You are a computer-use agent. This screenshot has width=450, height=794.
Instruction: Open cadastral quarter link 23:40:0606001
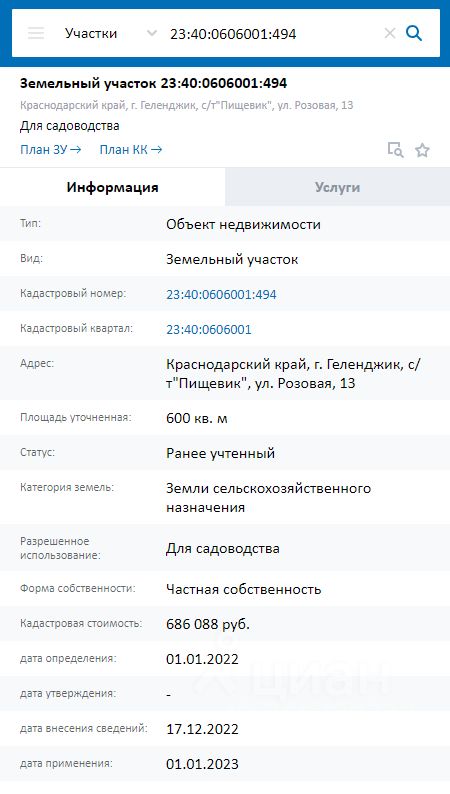coord(209,330)
